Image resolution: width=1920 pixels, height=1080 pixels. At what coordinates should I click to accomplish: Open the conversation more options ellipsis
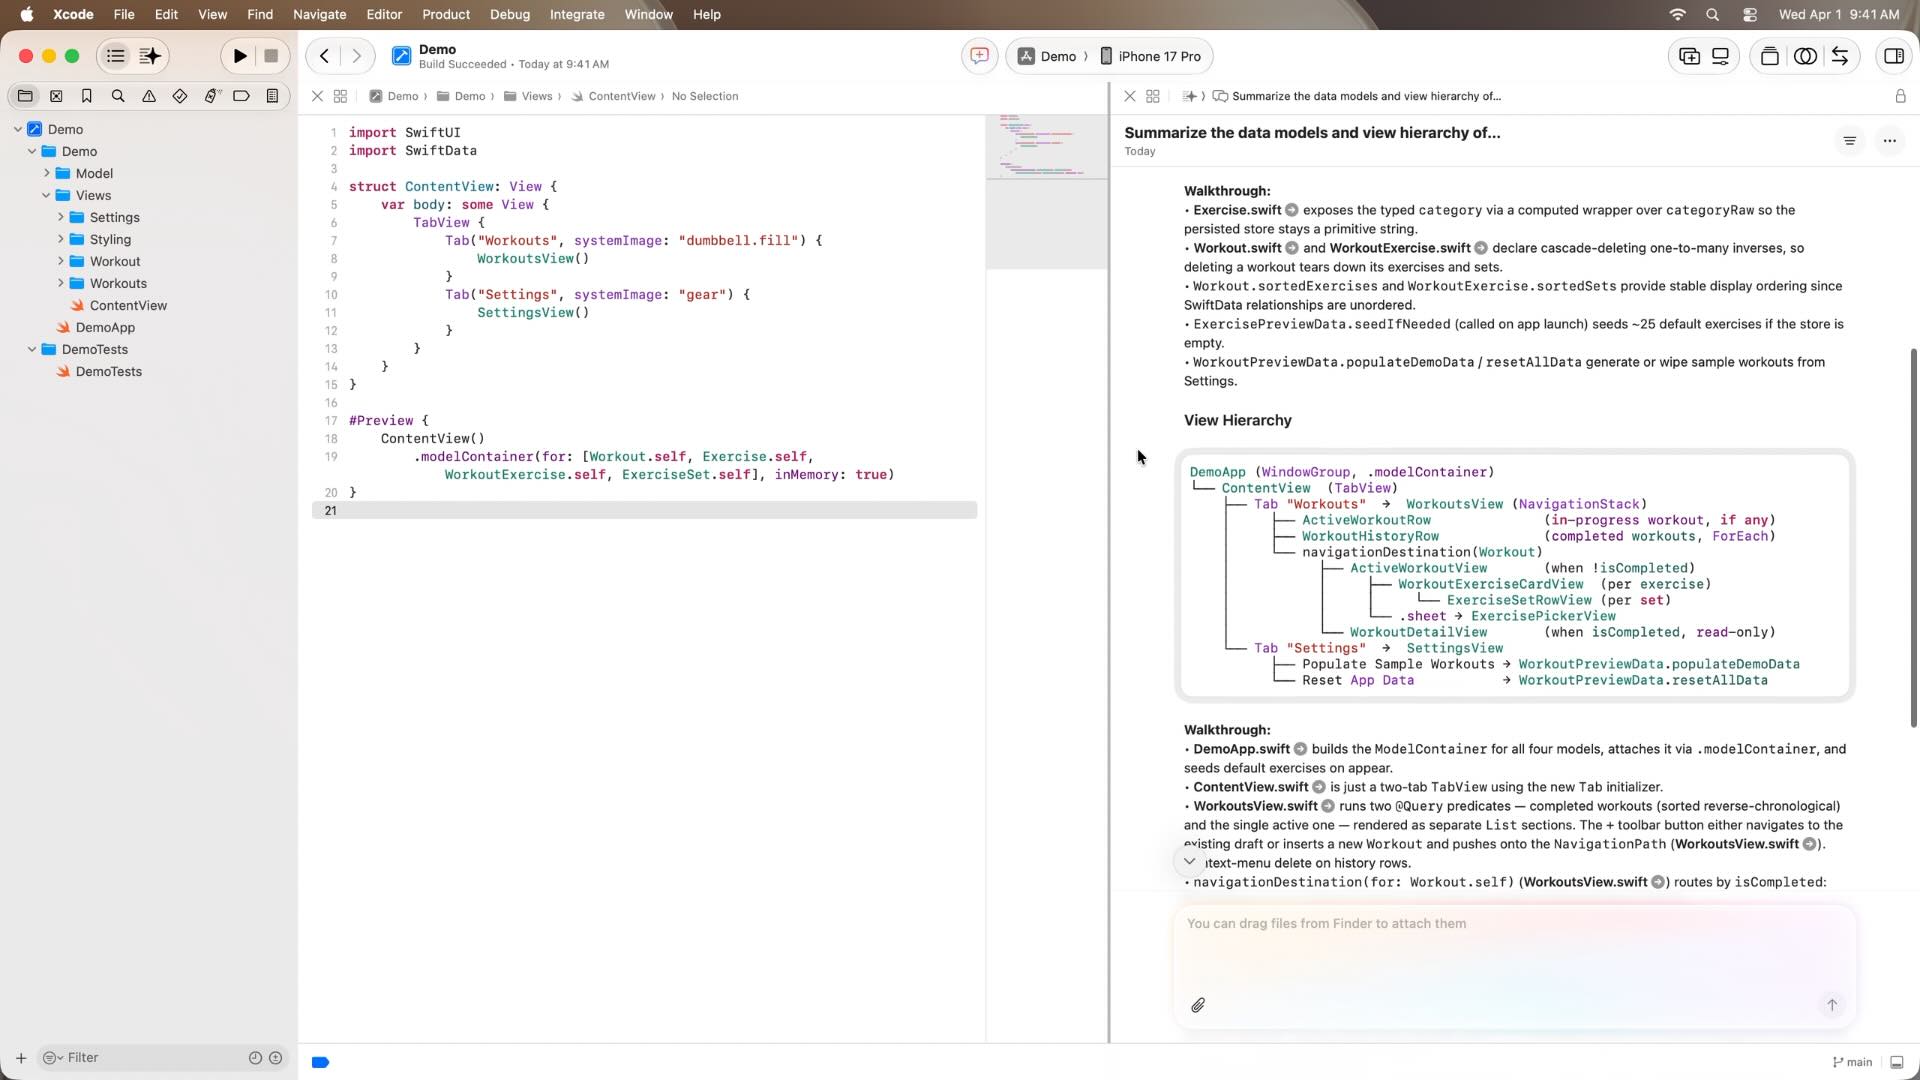click(1889, 141)
